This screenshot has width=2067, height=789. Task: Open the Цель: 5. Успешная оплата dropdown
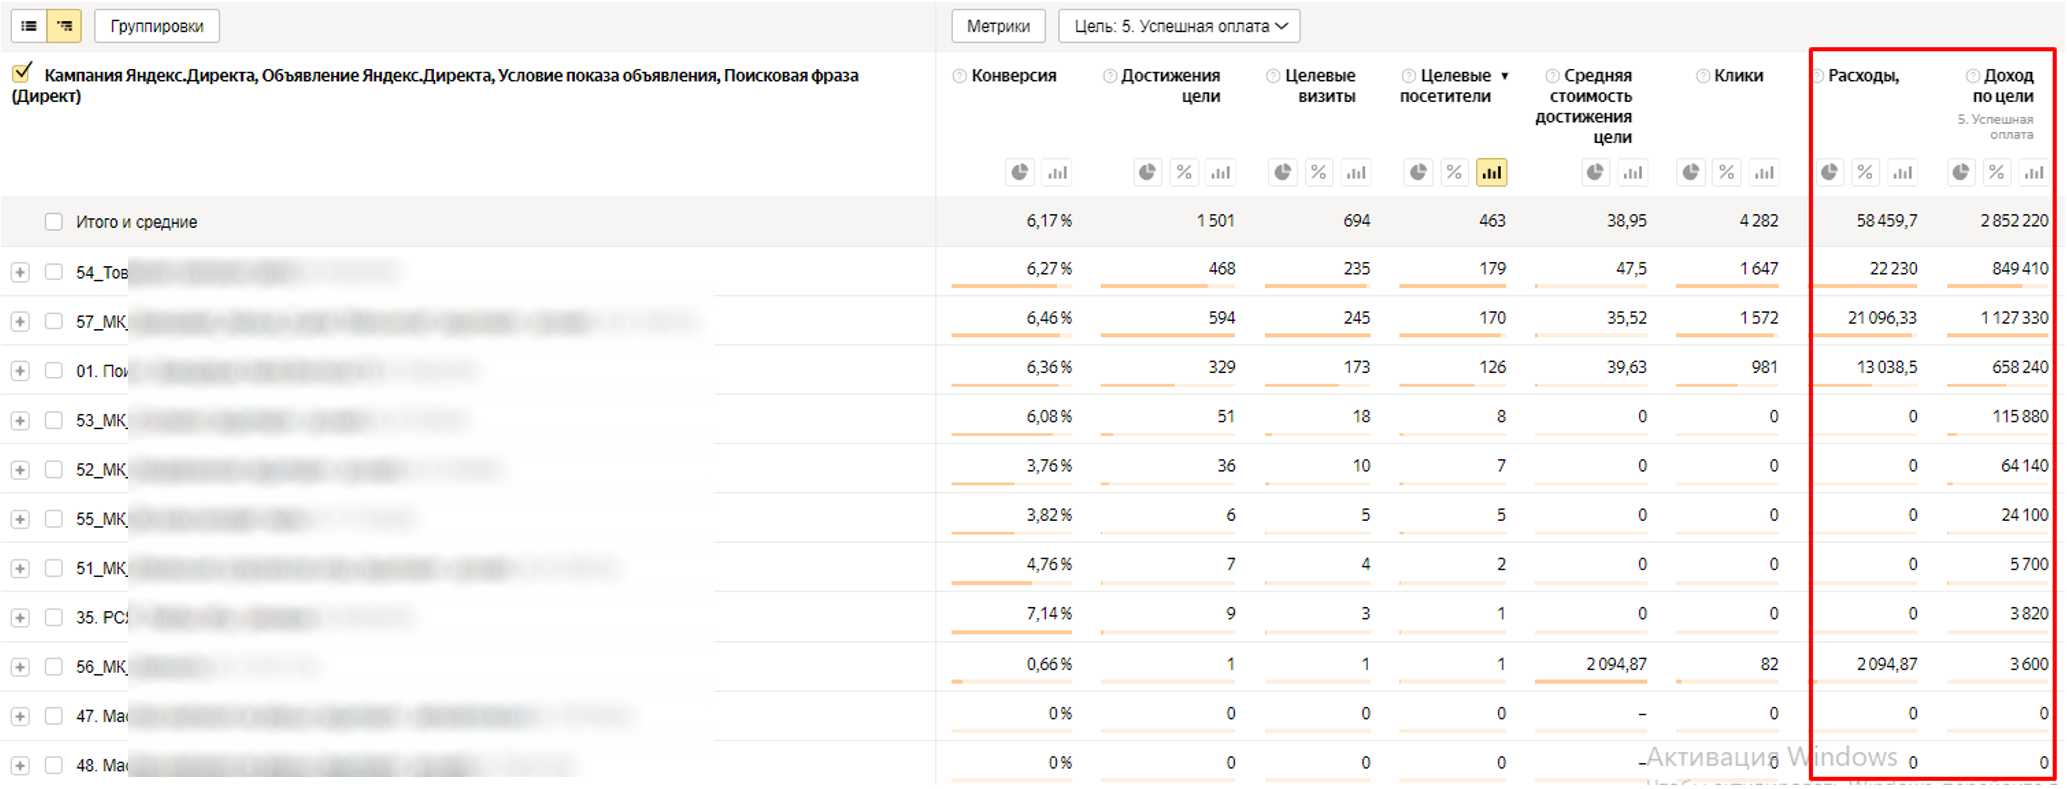coord(1179,26)
